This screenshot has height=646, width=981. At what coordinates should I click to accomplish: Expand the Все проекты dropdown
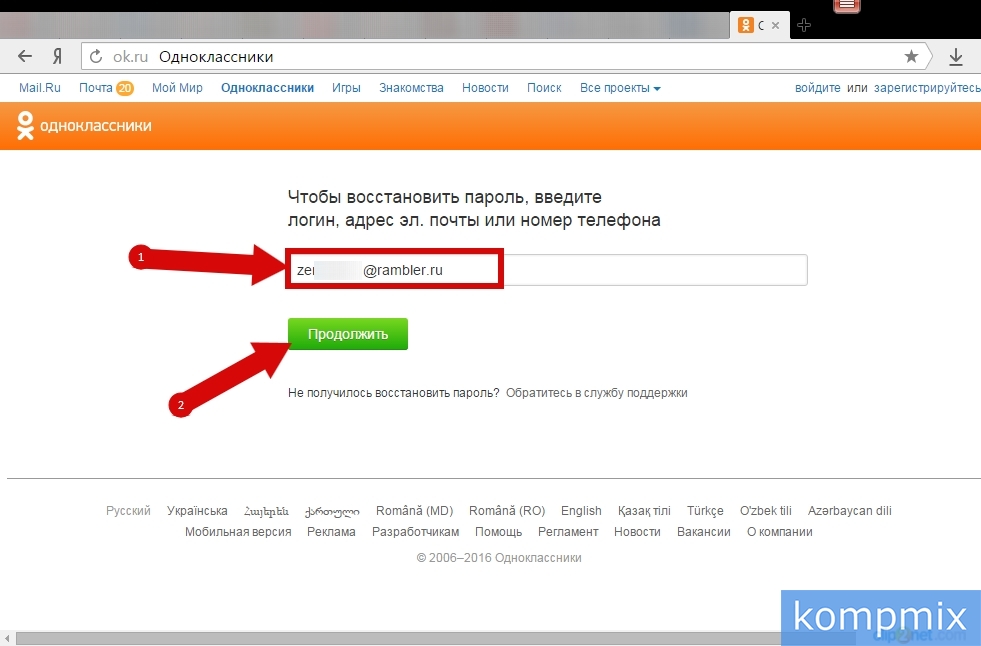(620, 88)
